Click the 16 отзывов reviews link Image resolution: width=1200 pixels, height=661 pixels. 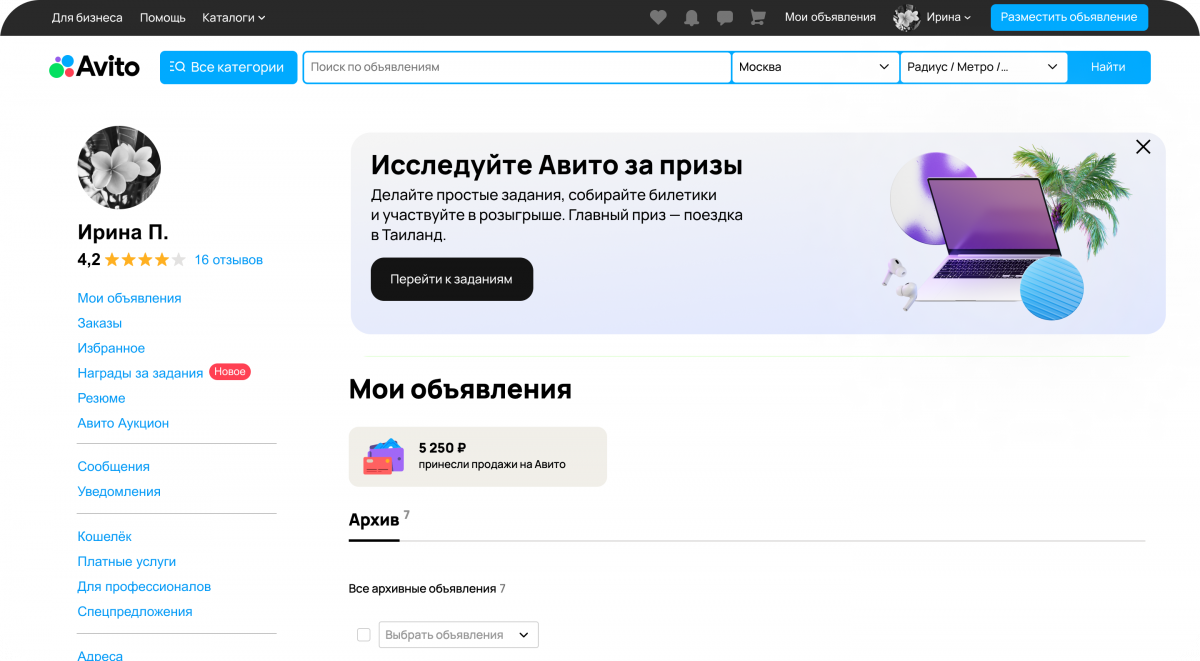point(228,260)
